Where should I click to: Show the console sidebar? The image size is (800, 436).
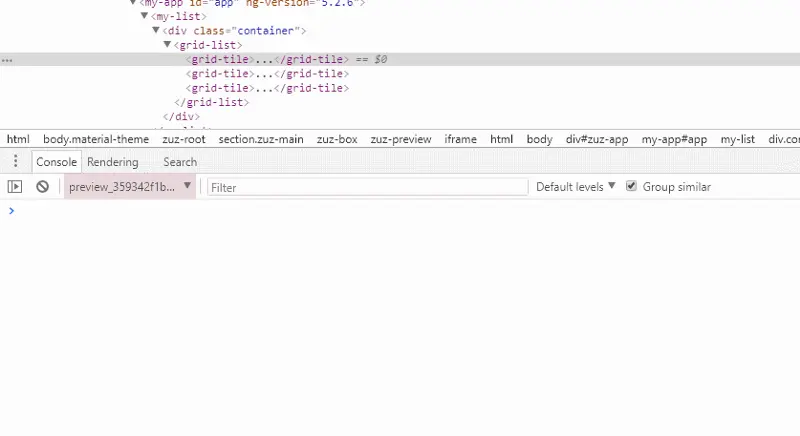point(15,187)
